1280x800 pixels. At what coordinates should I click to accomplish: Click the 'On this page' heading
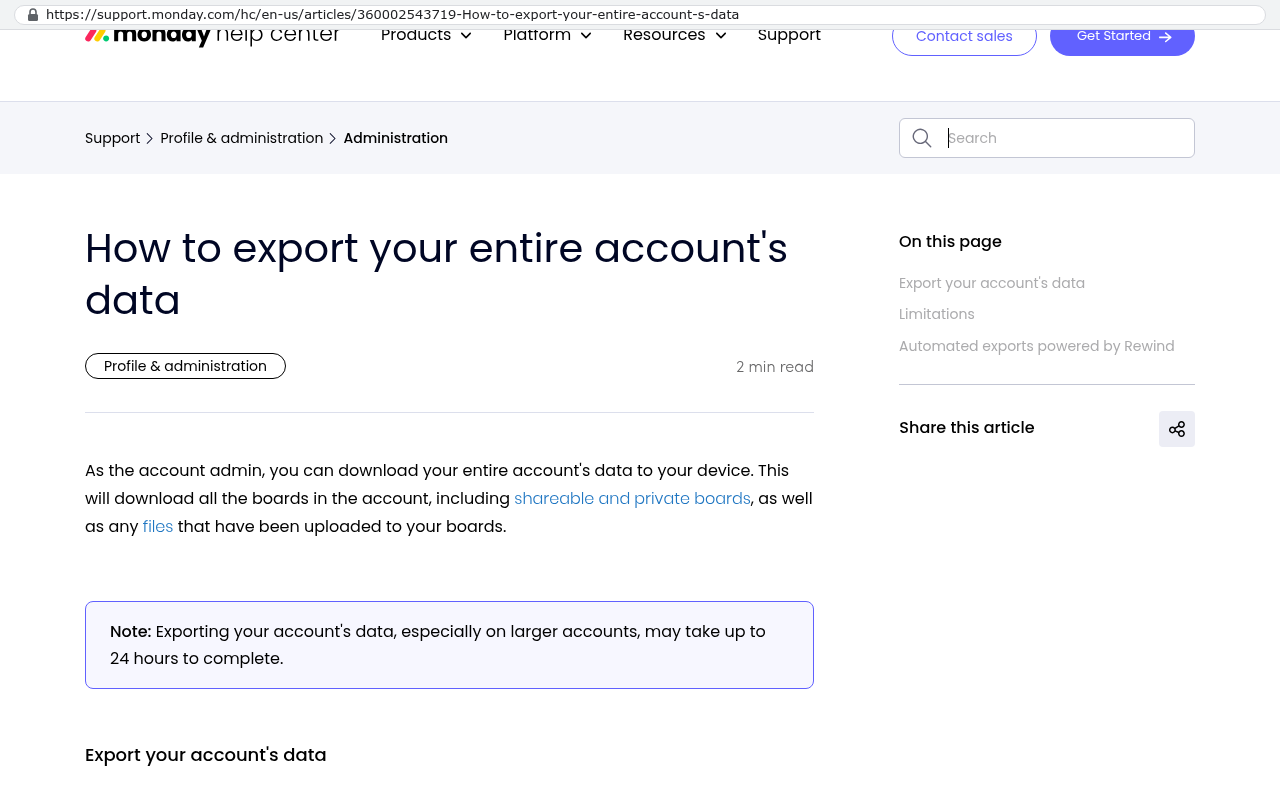950,241
